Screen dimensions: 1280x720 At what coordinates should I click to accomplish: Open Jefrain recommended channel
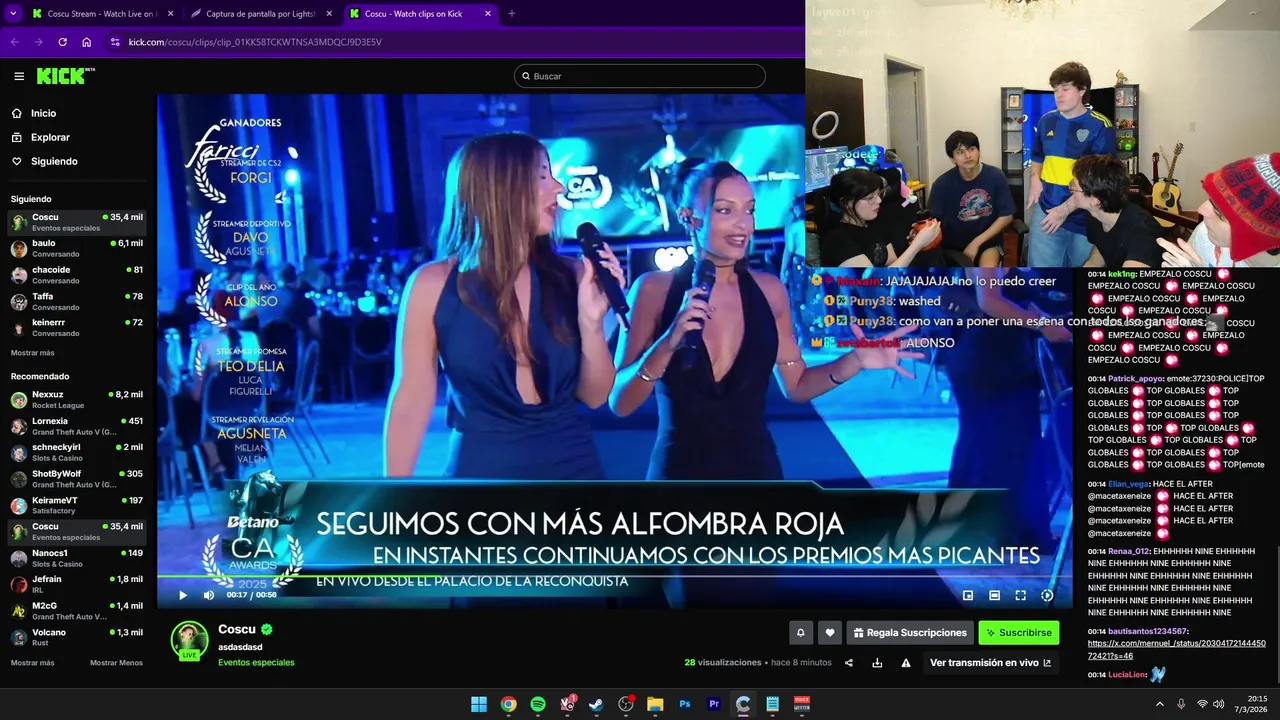(77, 584)
